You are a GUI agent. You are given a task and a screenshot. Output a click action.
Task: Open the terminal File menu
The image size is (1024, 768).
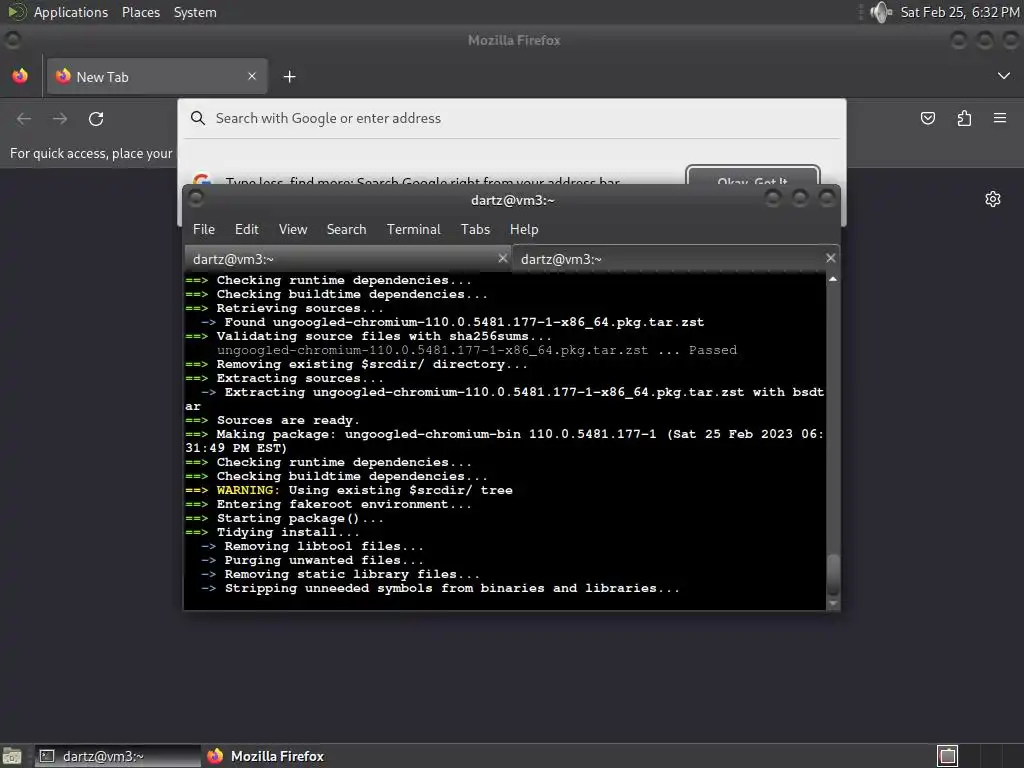click(x=204, y=229)
